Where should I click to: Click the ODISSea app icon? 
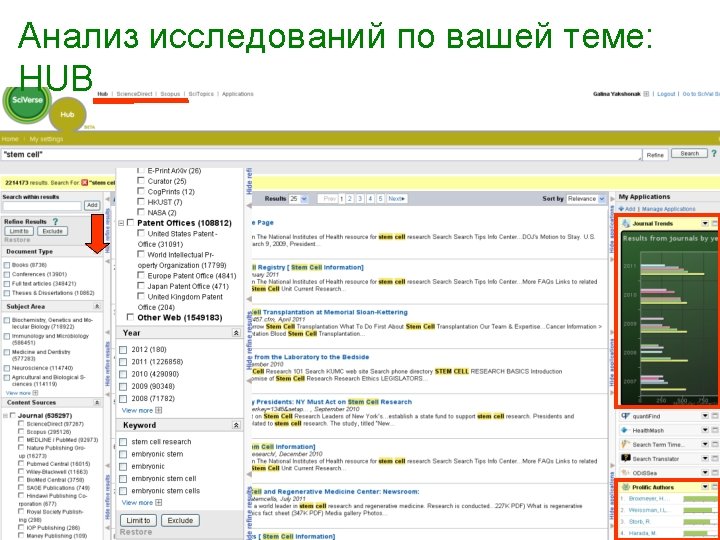click(x=625, y=472)
